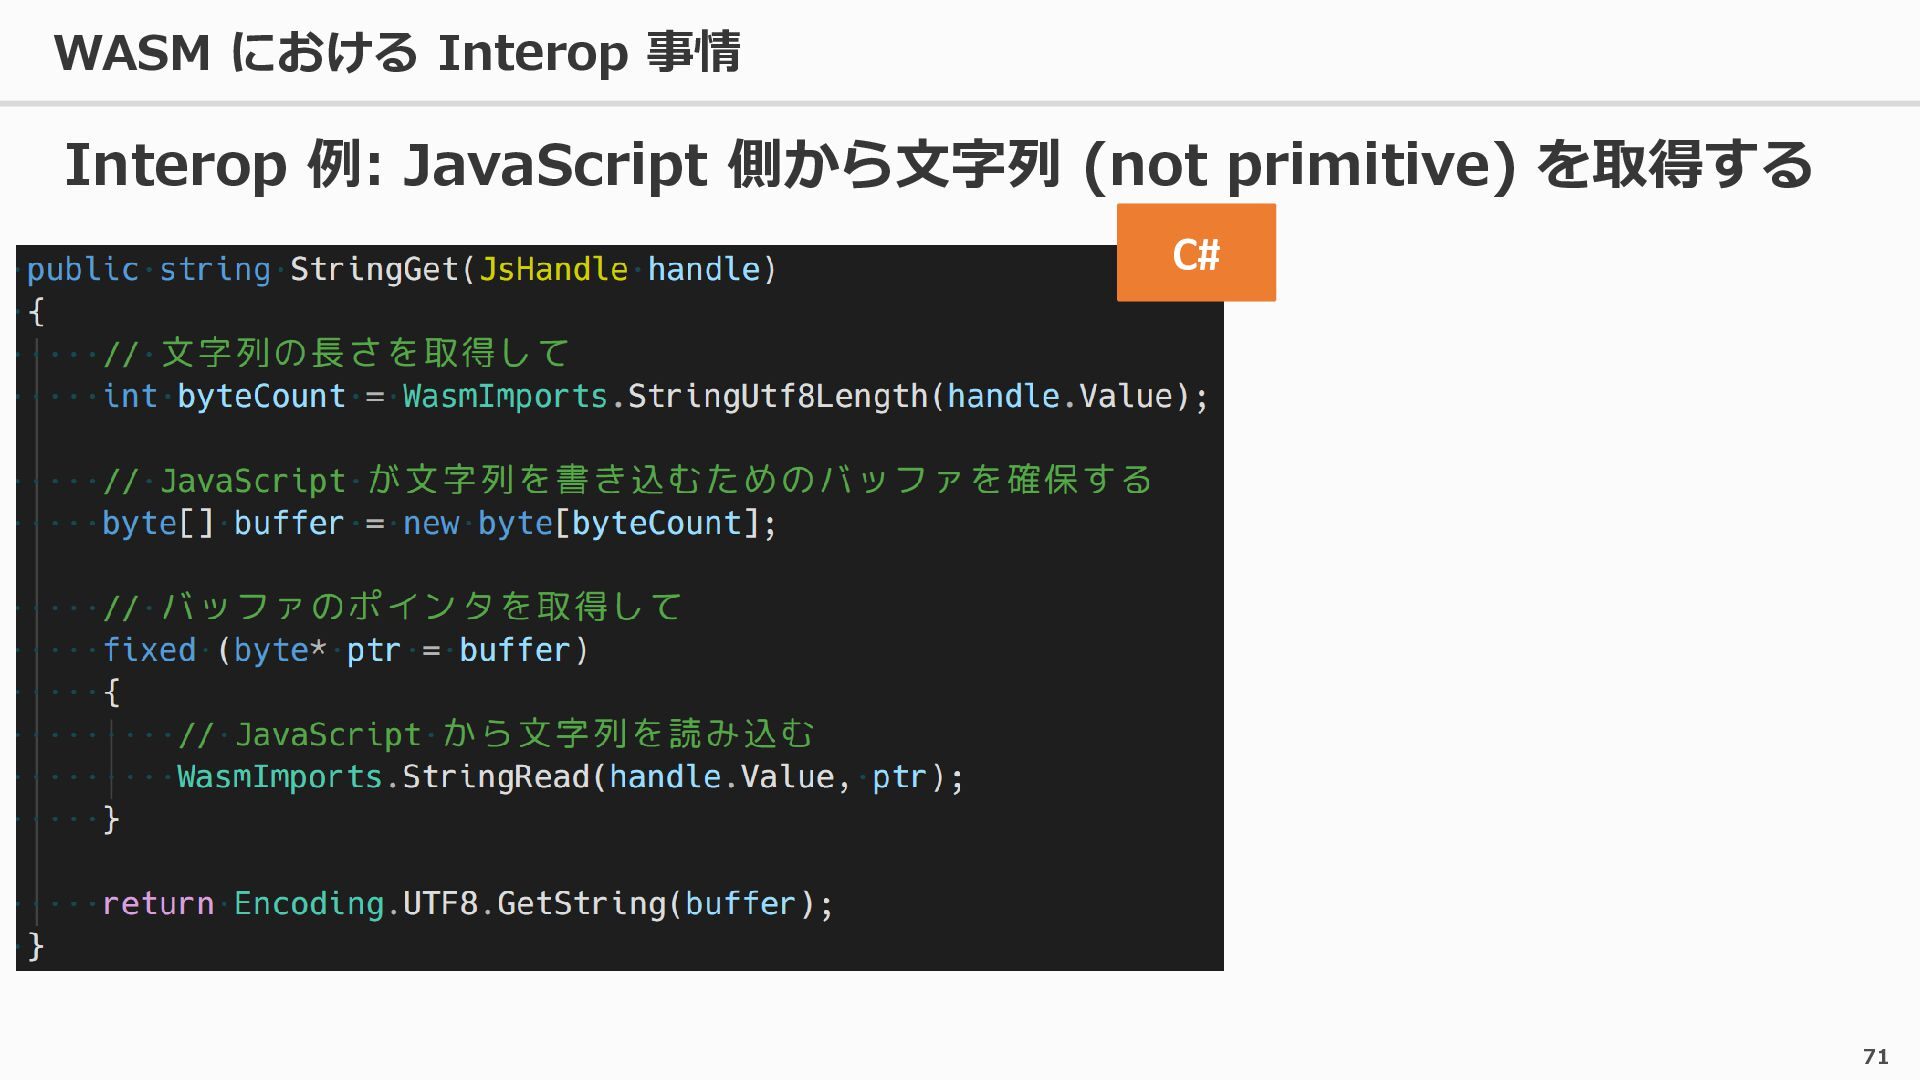1920x1080 pixels.
Task: Click the orange C# label badge
Action: click(1196, 253)
